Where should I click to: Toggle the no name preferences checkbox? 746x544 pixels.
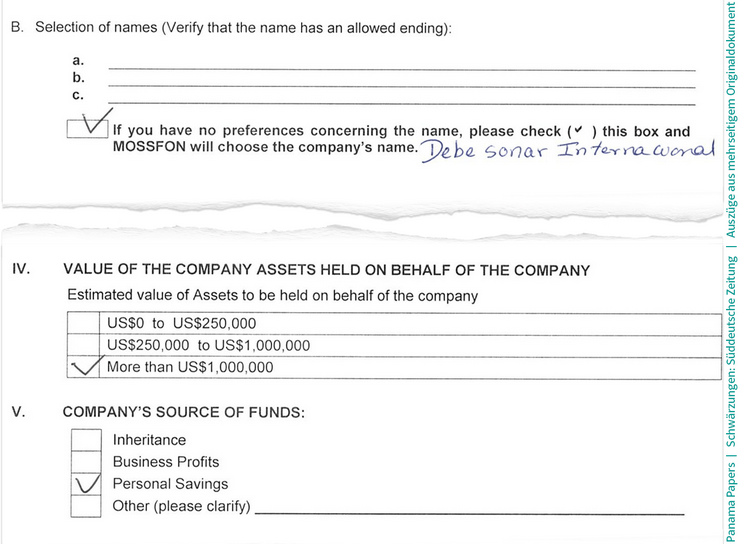click(87, 129)
